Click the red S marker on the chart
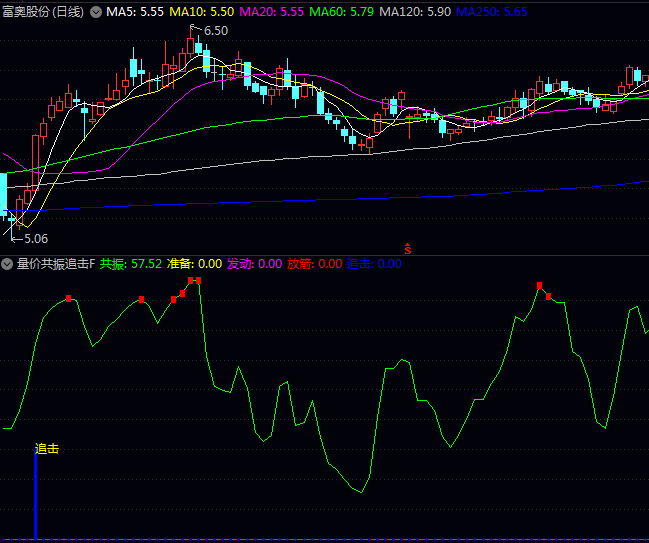This screenshot has width=649, height=543. point(407,248)
